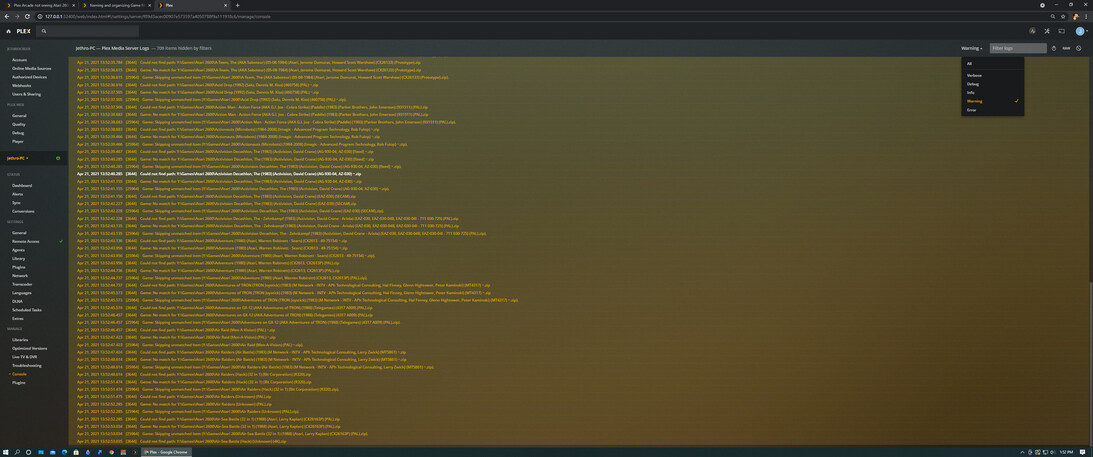Click the clear logs icon
Viewport: 1093px width, 457px height.
pyautogui.click(x=1078, y=49)
